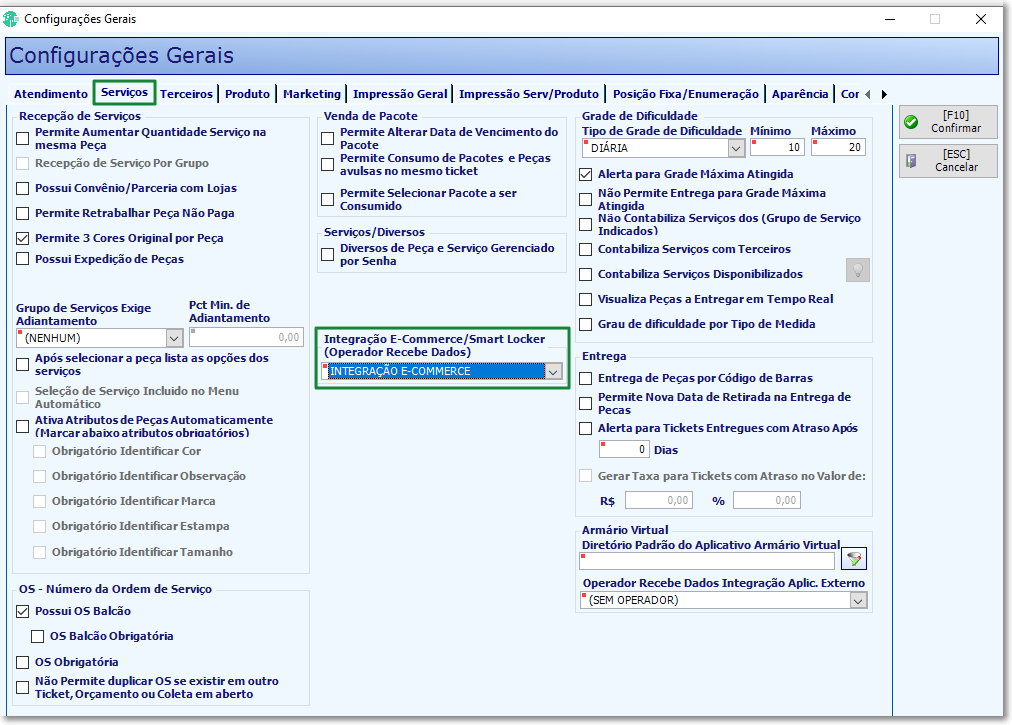Click the Cancelar door icon
The image size is (1012, 725).
911,160
